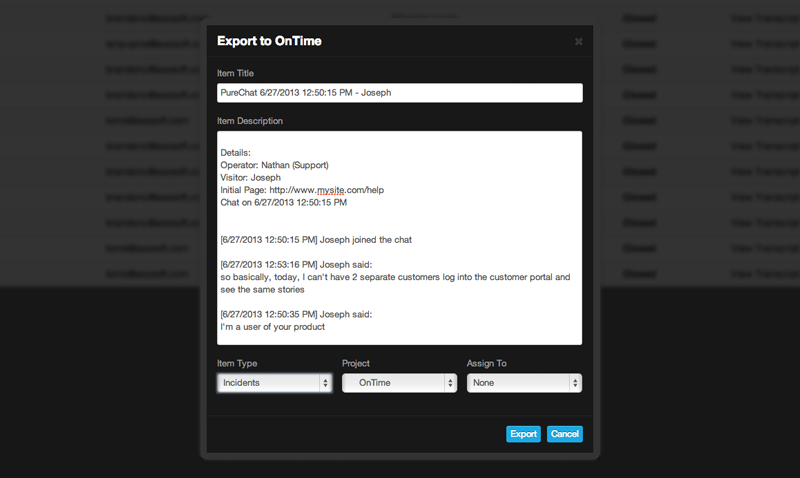The image size is (800, 478).
Task: Open the Assign To dropdown showing None
Action: (x=524, y=383)
